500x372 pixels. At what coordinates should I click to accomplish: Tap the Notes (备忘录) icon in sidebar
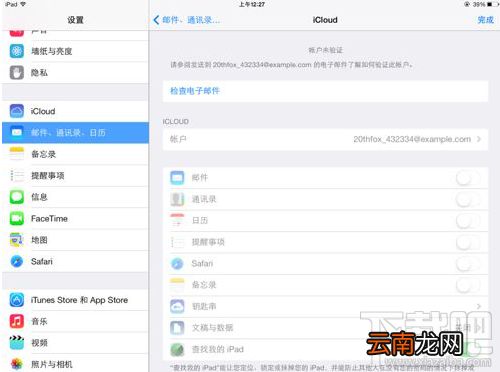pos(17,154)
